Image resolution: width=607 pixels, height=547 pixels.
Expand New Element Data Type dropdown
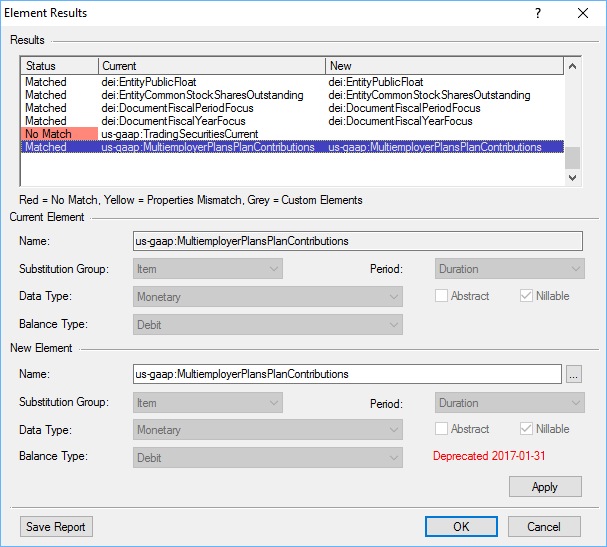click(x=268, y=430)
